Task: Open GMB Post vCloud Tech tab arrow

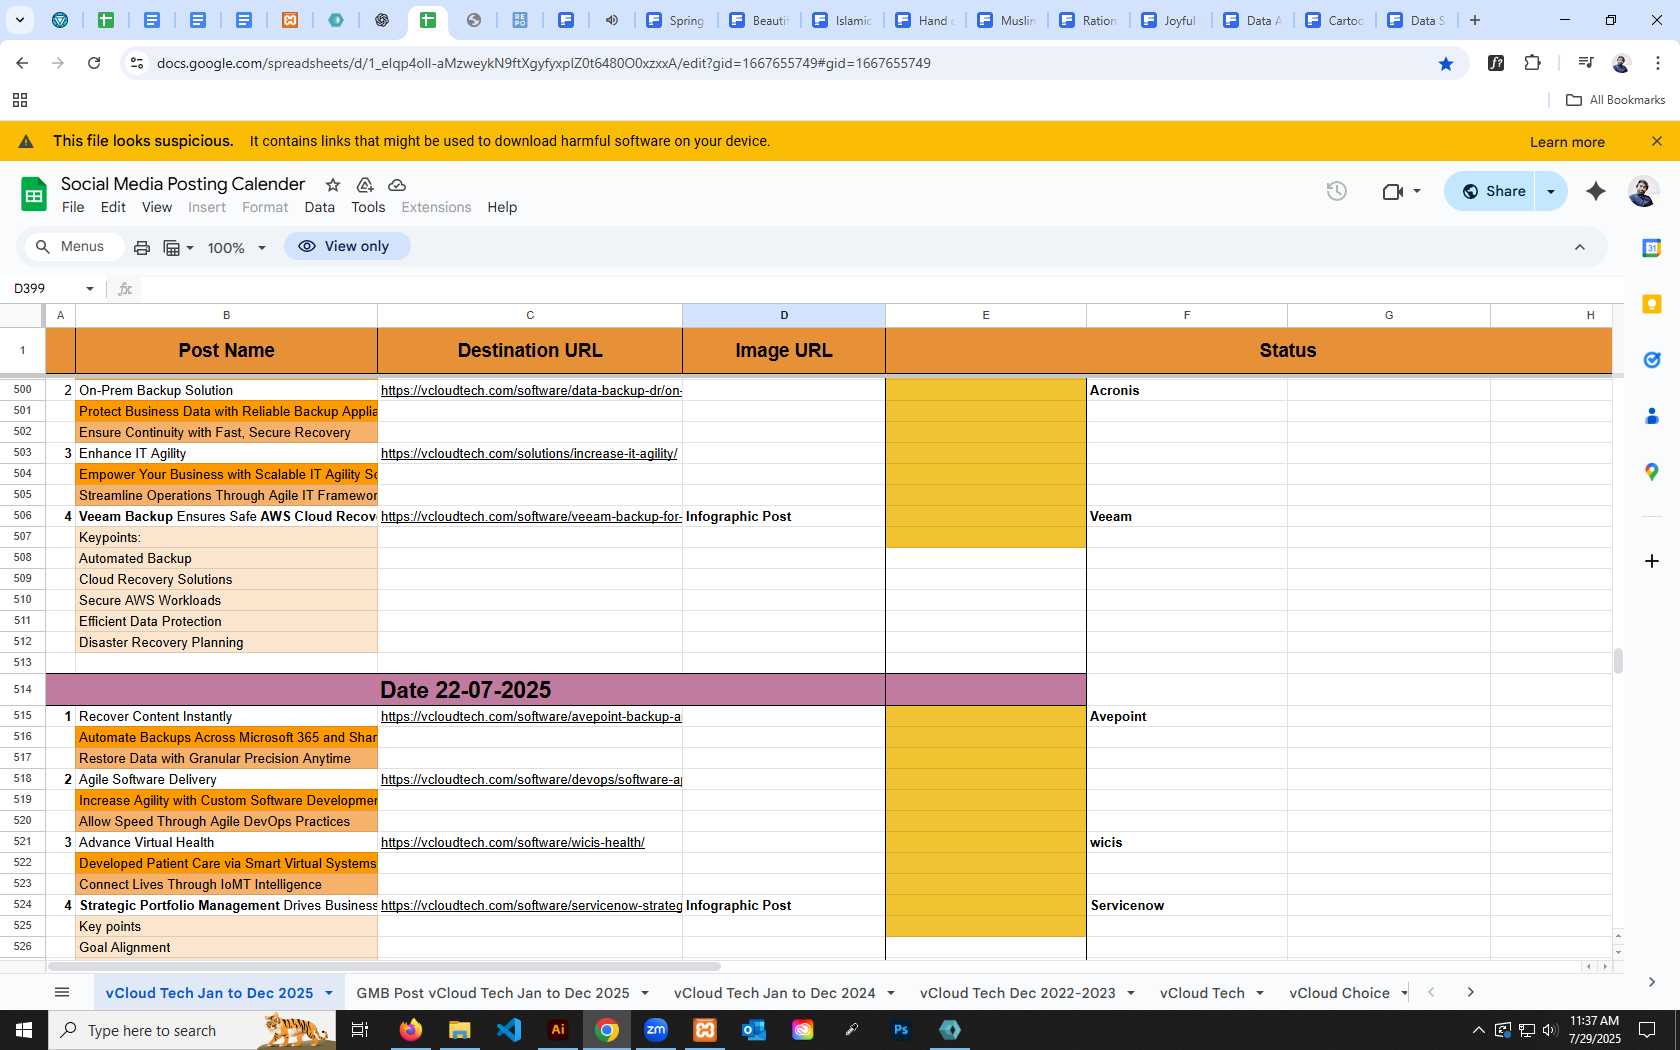Action: click(x=645, y=993)
